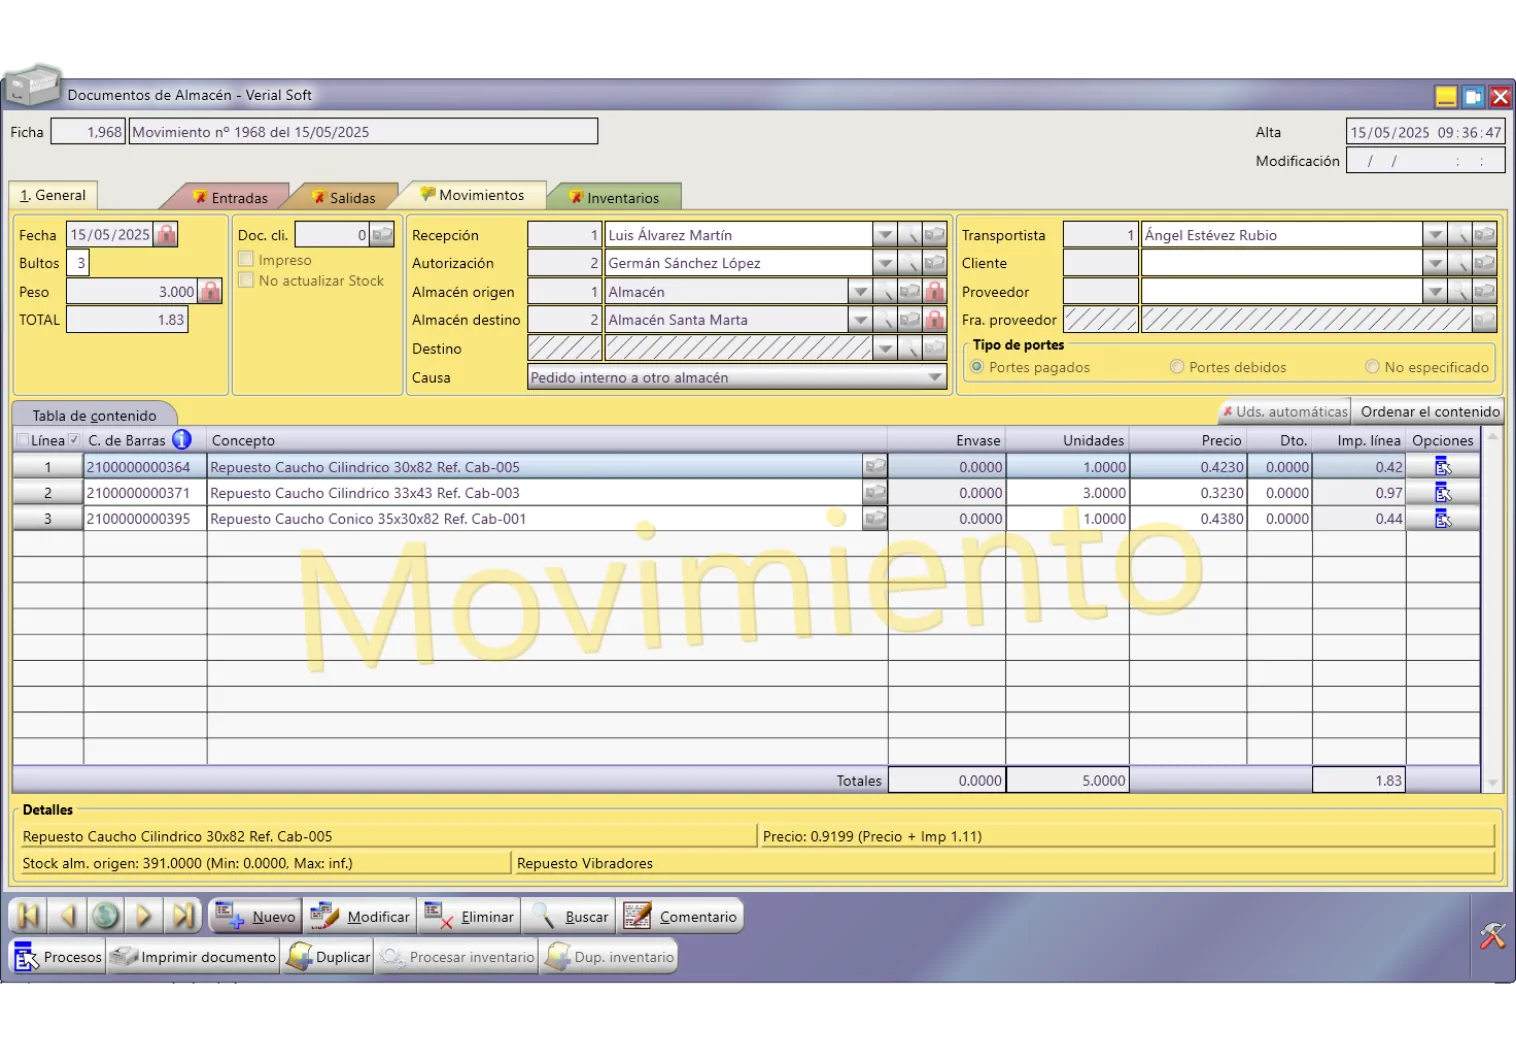Click the lock icon next to Fecha

click(x=167, y=235)
